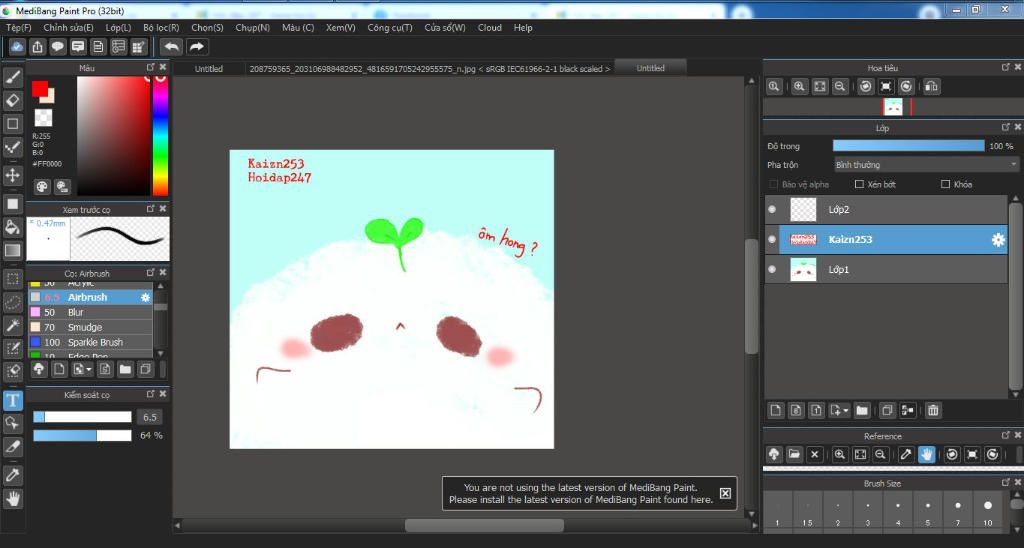Undock the Lớp panel with the float icon
Screen dimensions: 1024x548
tap(1005, 127)
